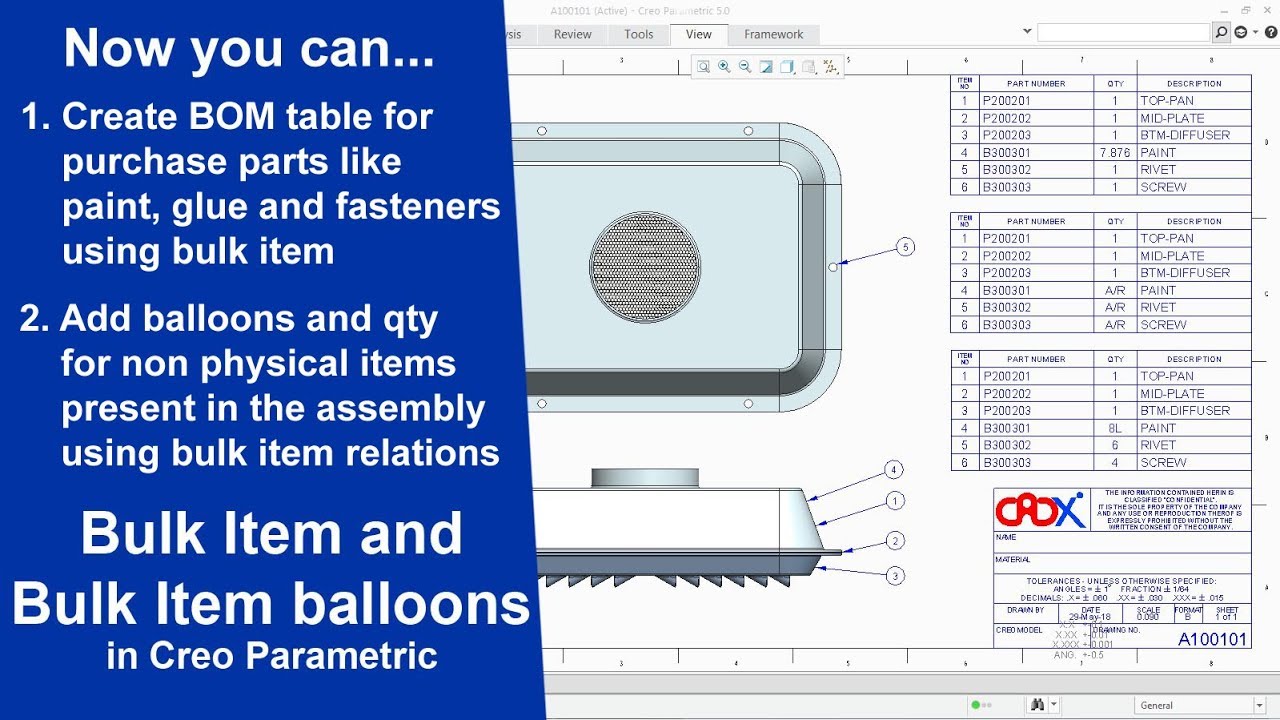Image resolution: width=1280 pixels, height=720 pixels.
Task: Click QTY header in second BOM table
Action: coord(1115,222)
